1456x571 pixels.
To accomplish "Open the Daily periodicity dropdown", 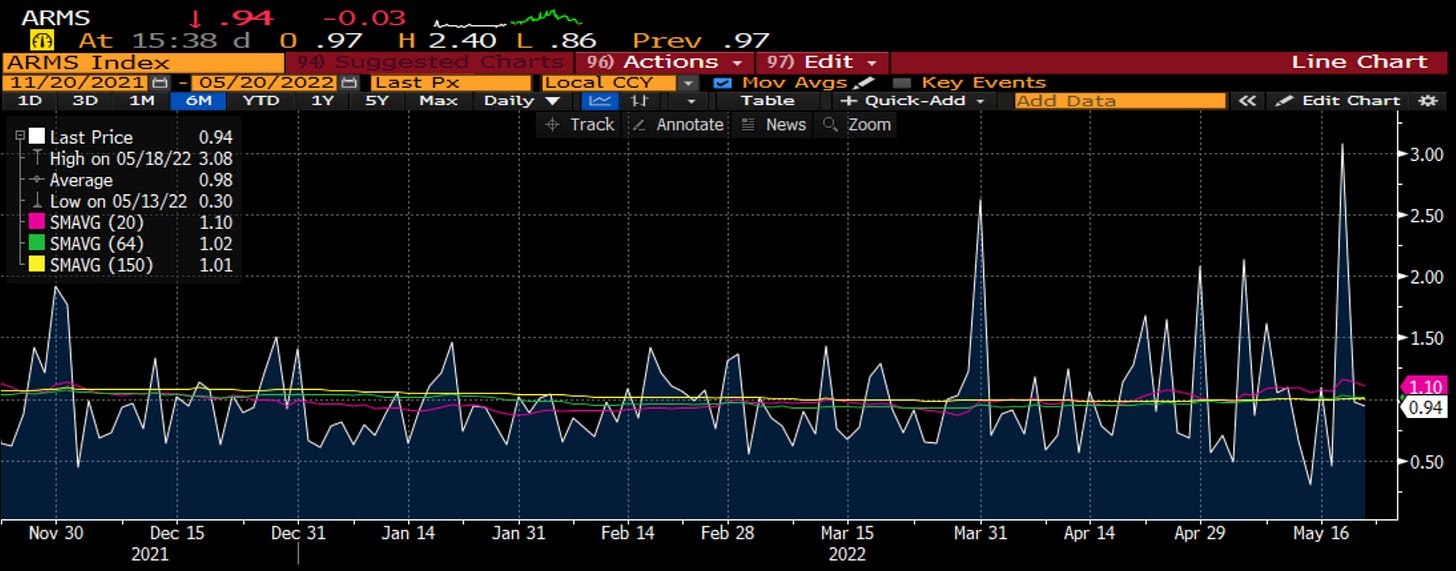I will pyautogui.click(x=521, y=100).
